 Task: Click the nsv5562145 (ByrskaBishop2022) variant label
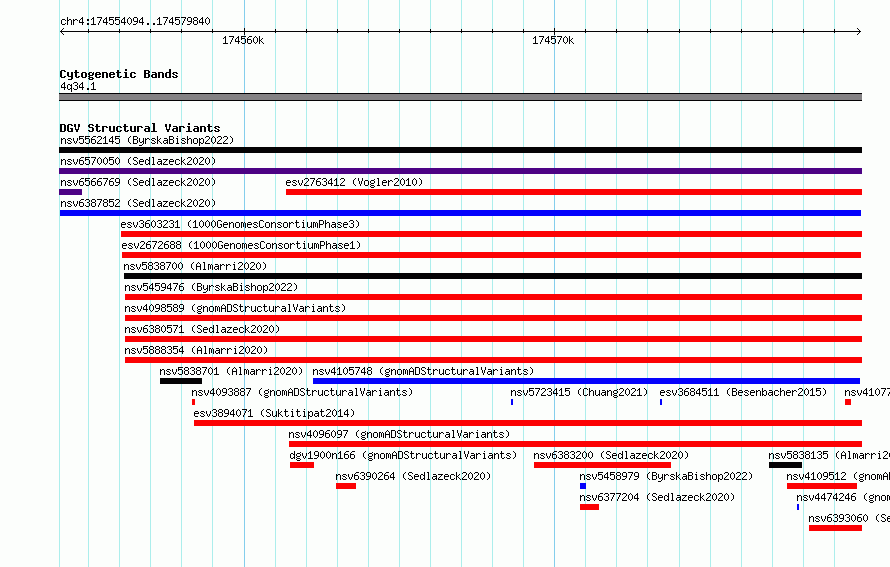coord(147,140)
